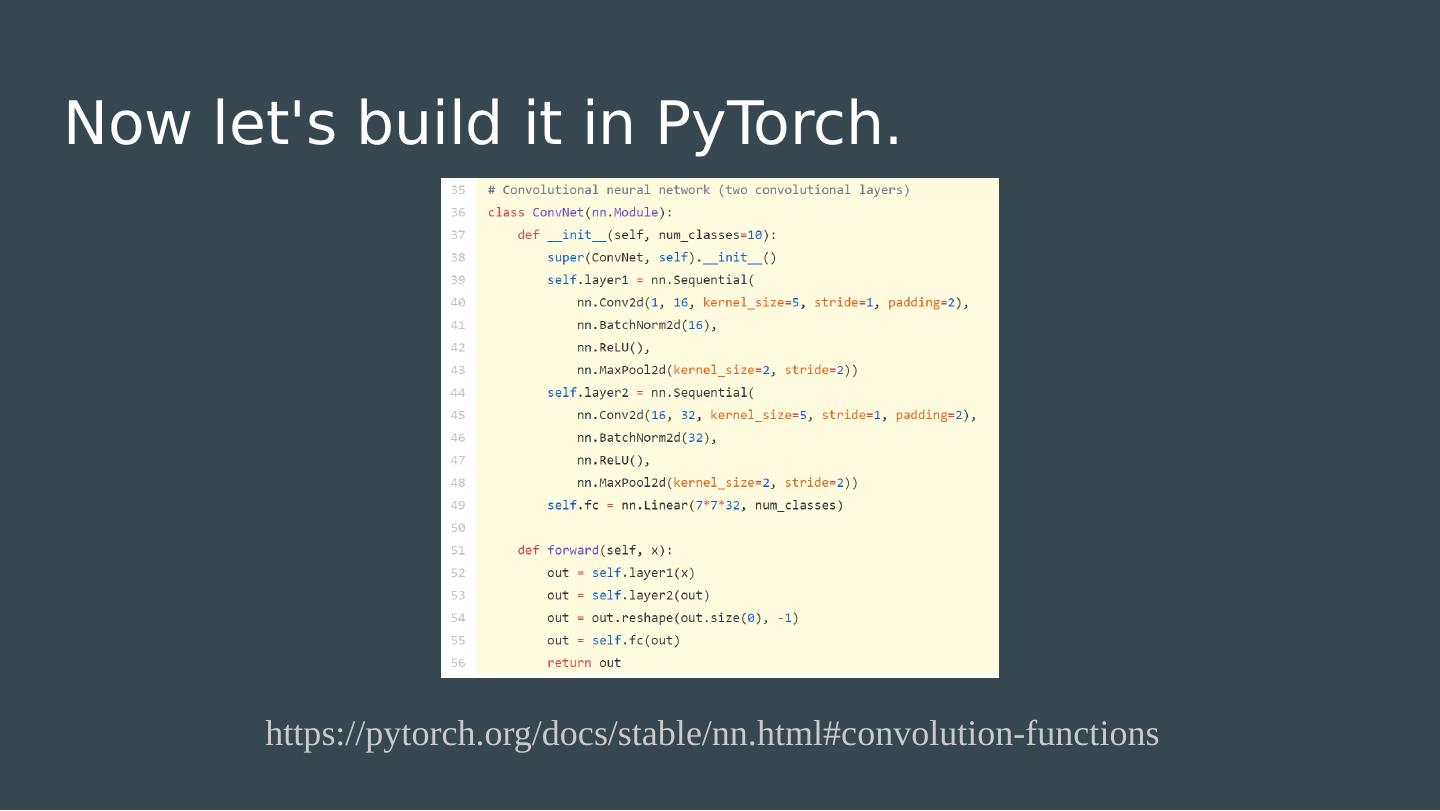Click "self.layer1 = nn.Sequential(" code line
Screen dimensions: 1440x811
pos(651,280)
